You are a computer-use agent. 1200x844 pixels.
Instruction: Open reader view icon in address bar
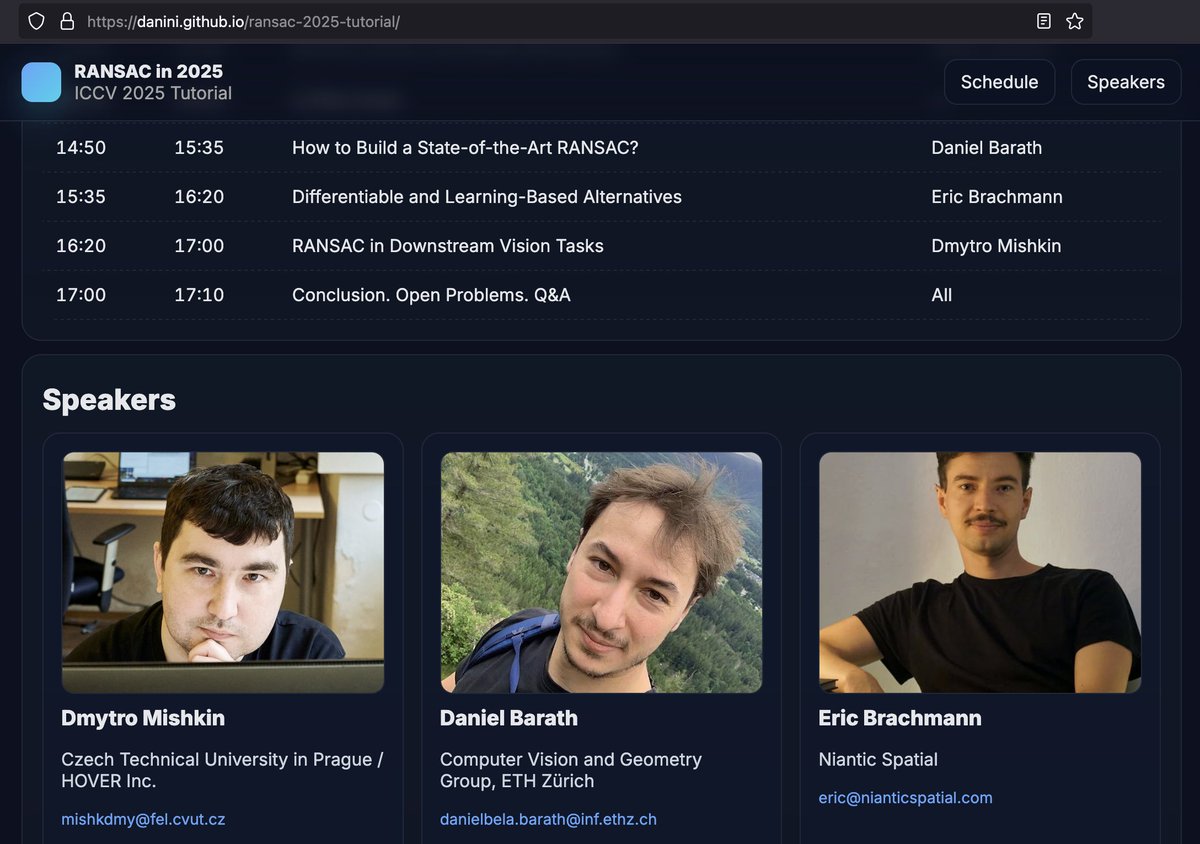[1043, 20]
